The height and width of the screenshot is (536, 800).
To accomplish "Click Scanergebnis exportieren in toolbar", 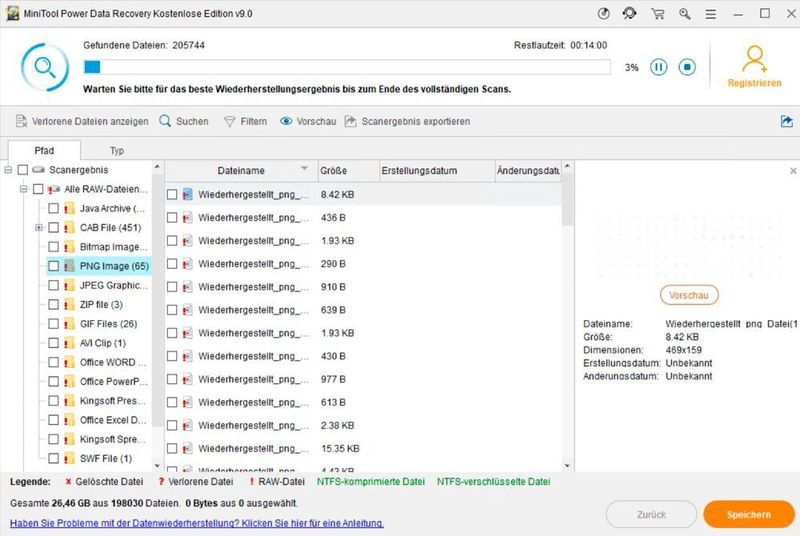I will 407,121.
